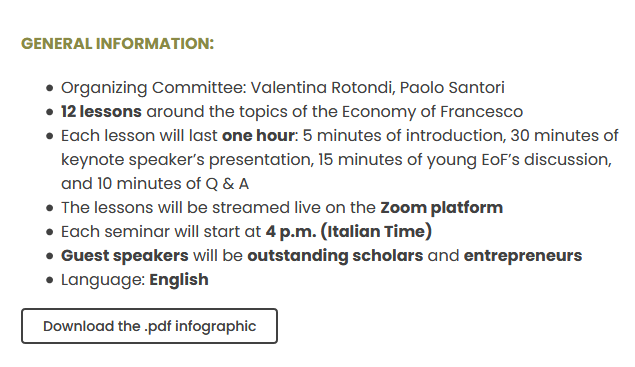Click the text 5 minutes of introduction
Viewport: 635px width, 367px height.
coord(404,136)
